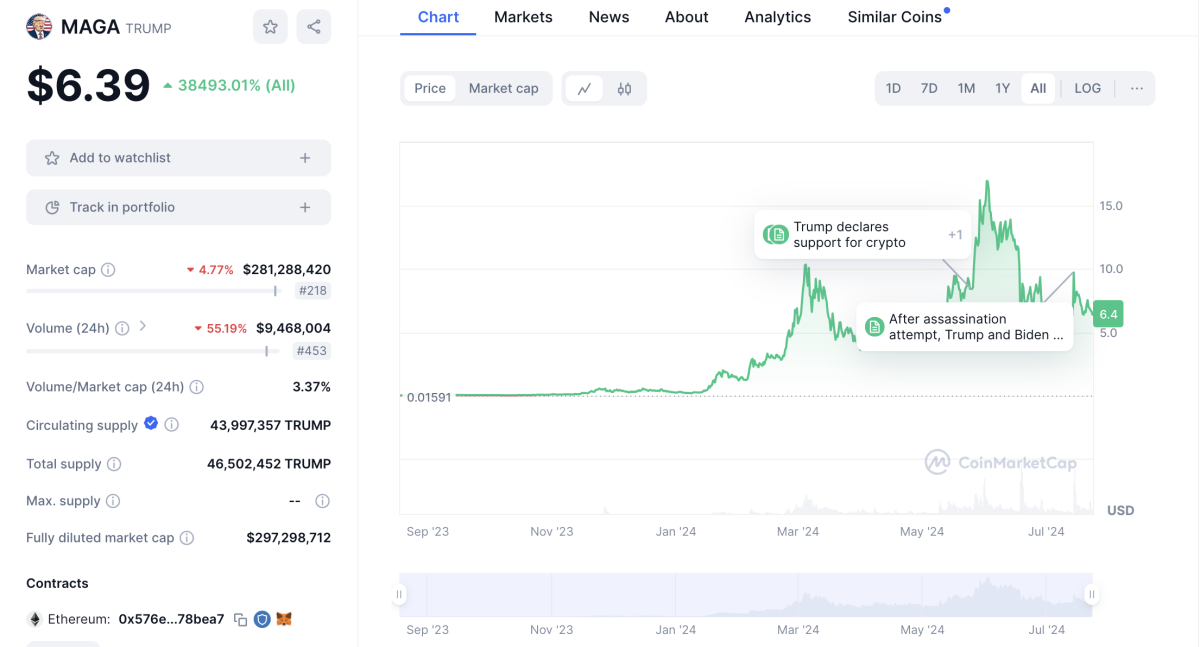The image size is (1200, 647).
Task: Click the news icon on Trump declares support
Action: coord(776,235)
